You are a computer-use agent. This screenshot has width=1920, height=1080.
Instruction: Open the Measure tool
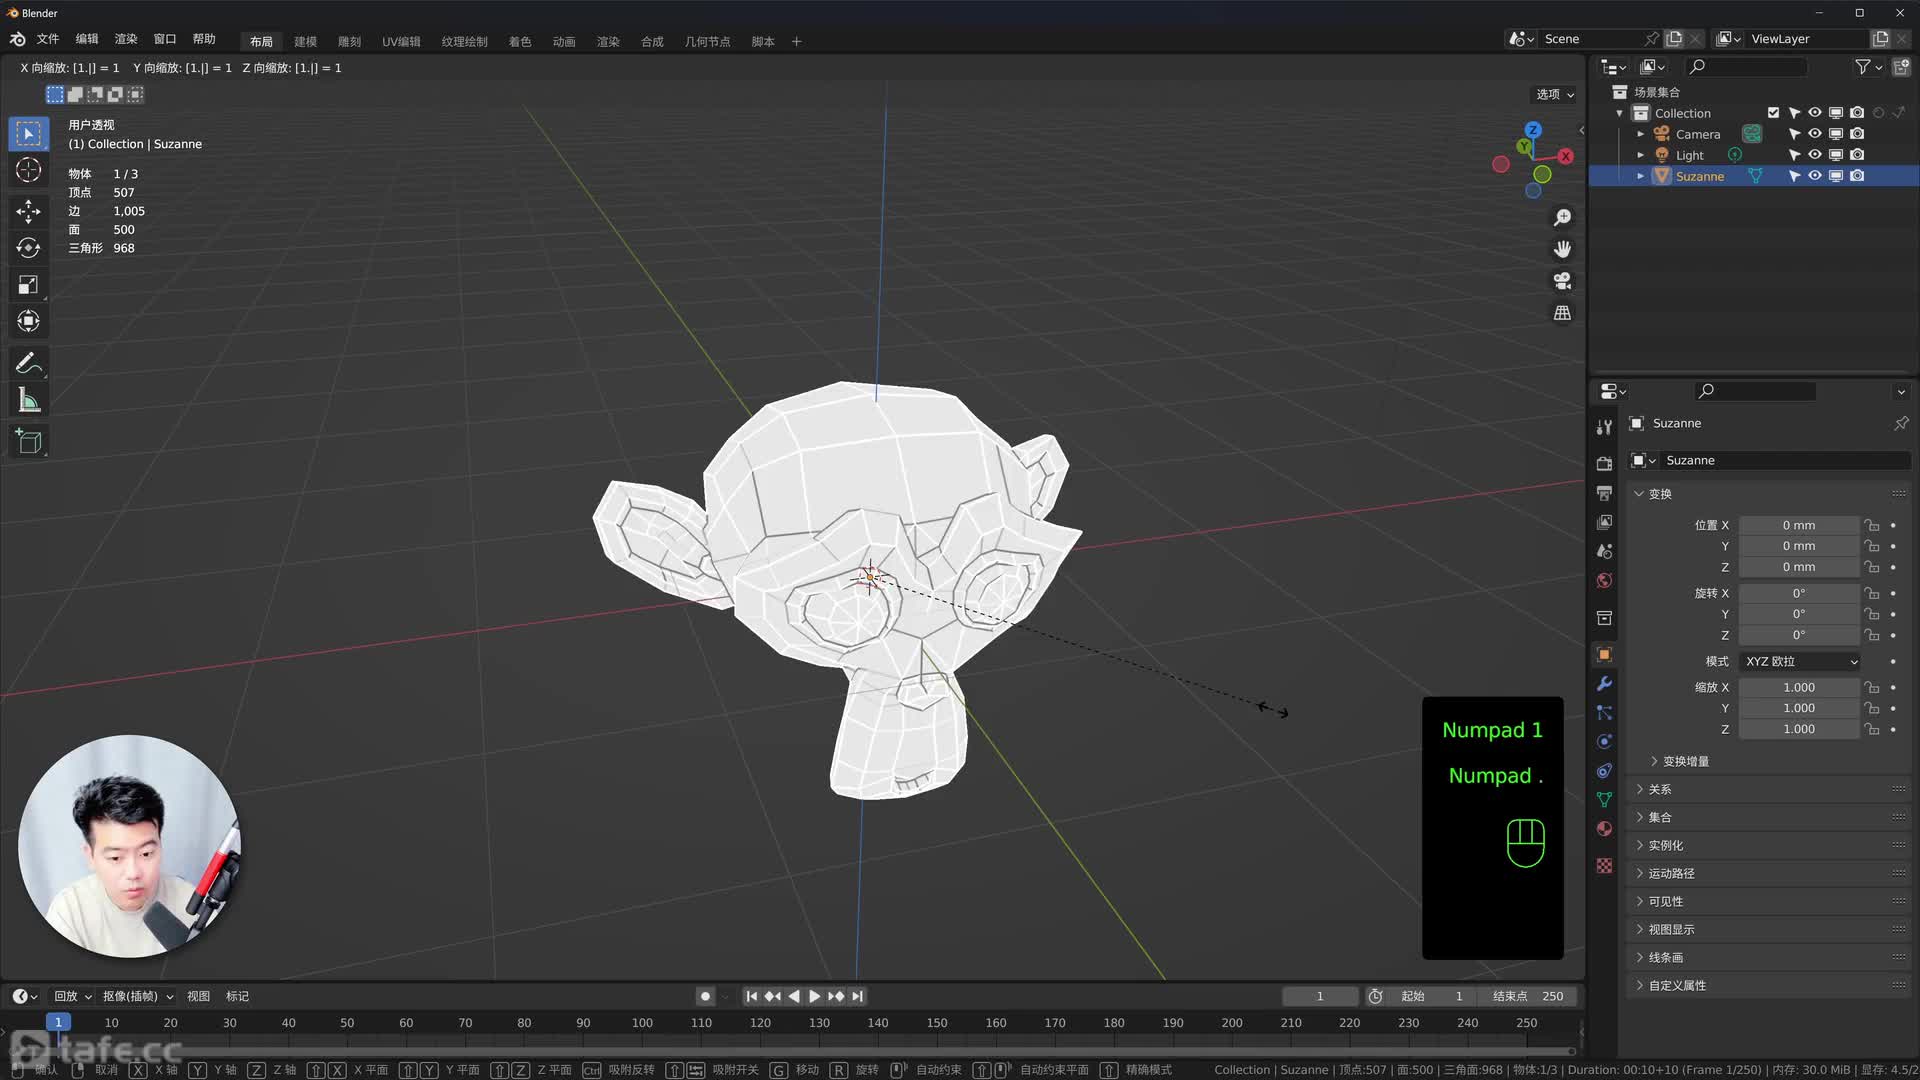(x=28, y=399)
